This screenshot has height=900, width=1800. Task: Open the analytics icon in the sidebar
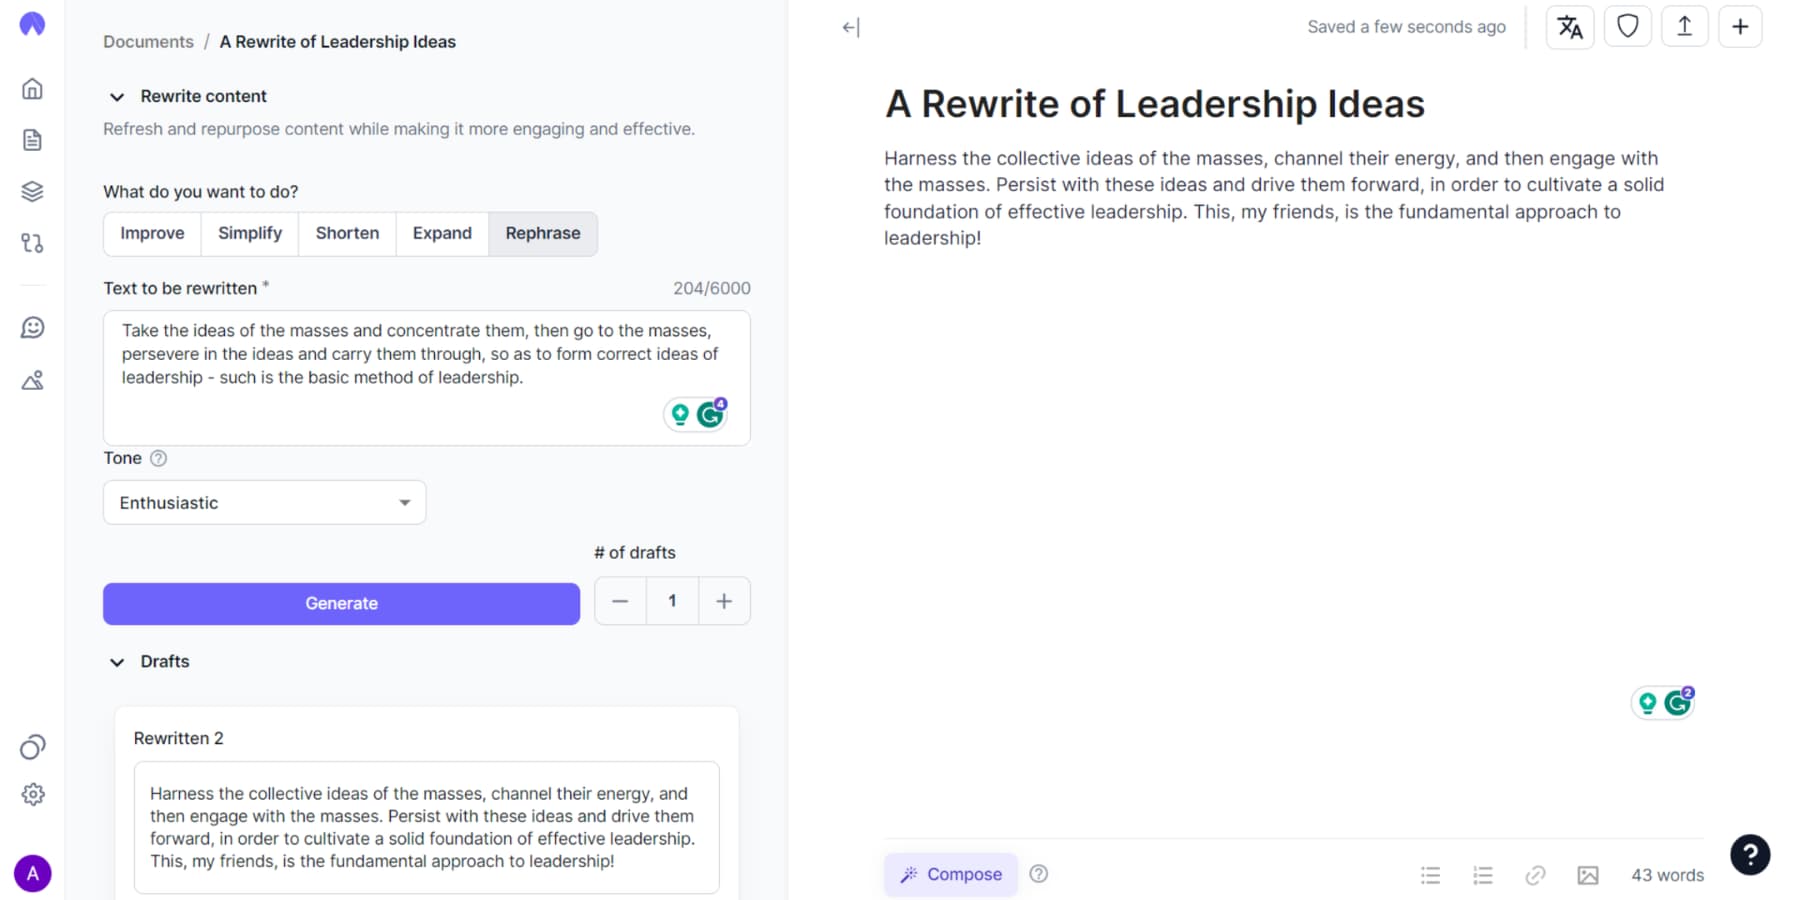pyautogui.click(x=32, y=381)
